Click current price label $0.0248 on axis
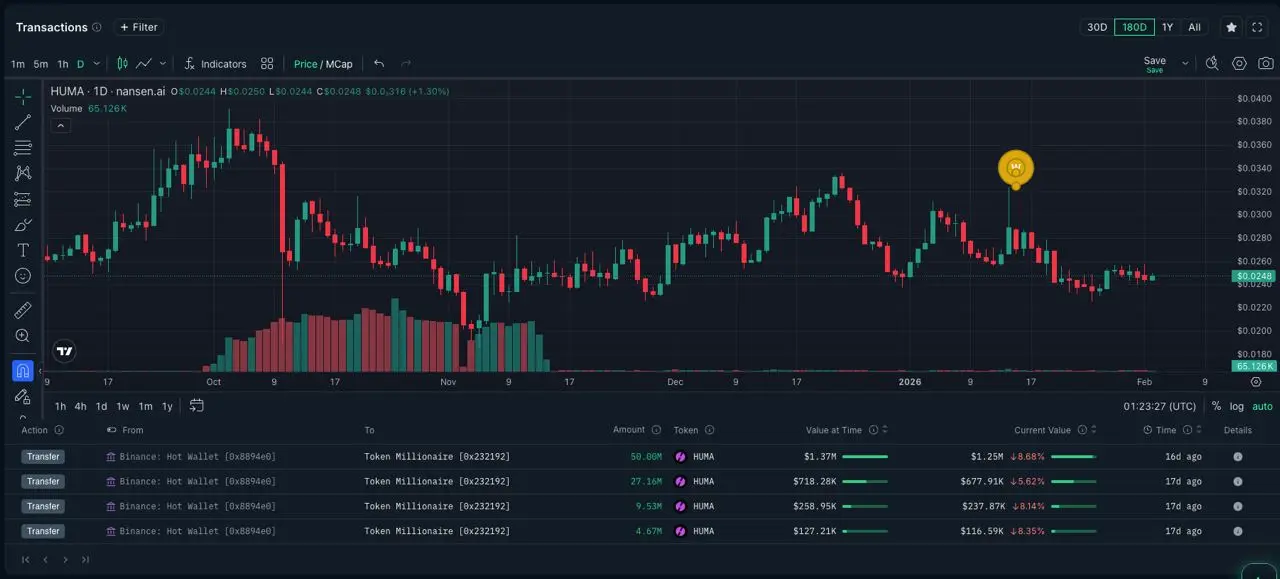The width and height of the screenshot is (1280, 579). pyautogui.click(x=1253, y=276)
